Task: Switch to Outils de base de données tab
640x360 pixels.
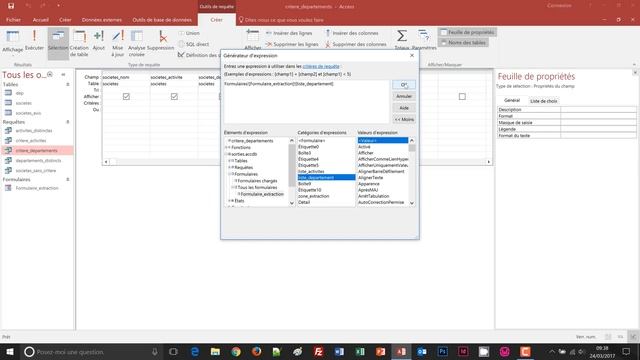Action: point(162,20)
